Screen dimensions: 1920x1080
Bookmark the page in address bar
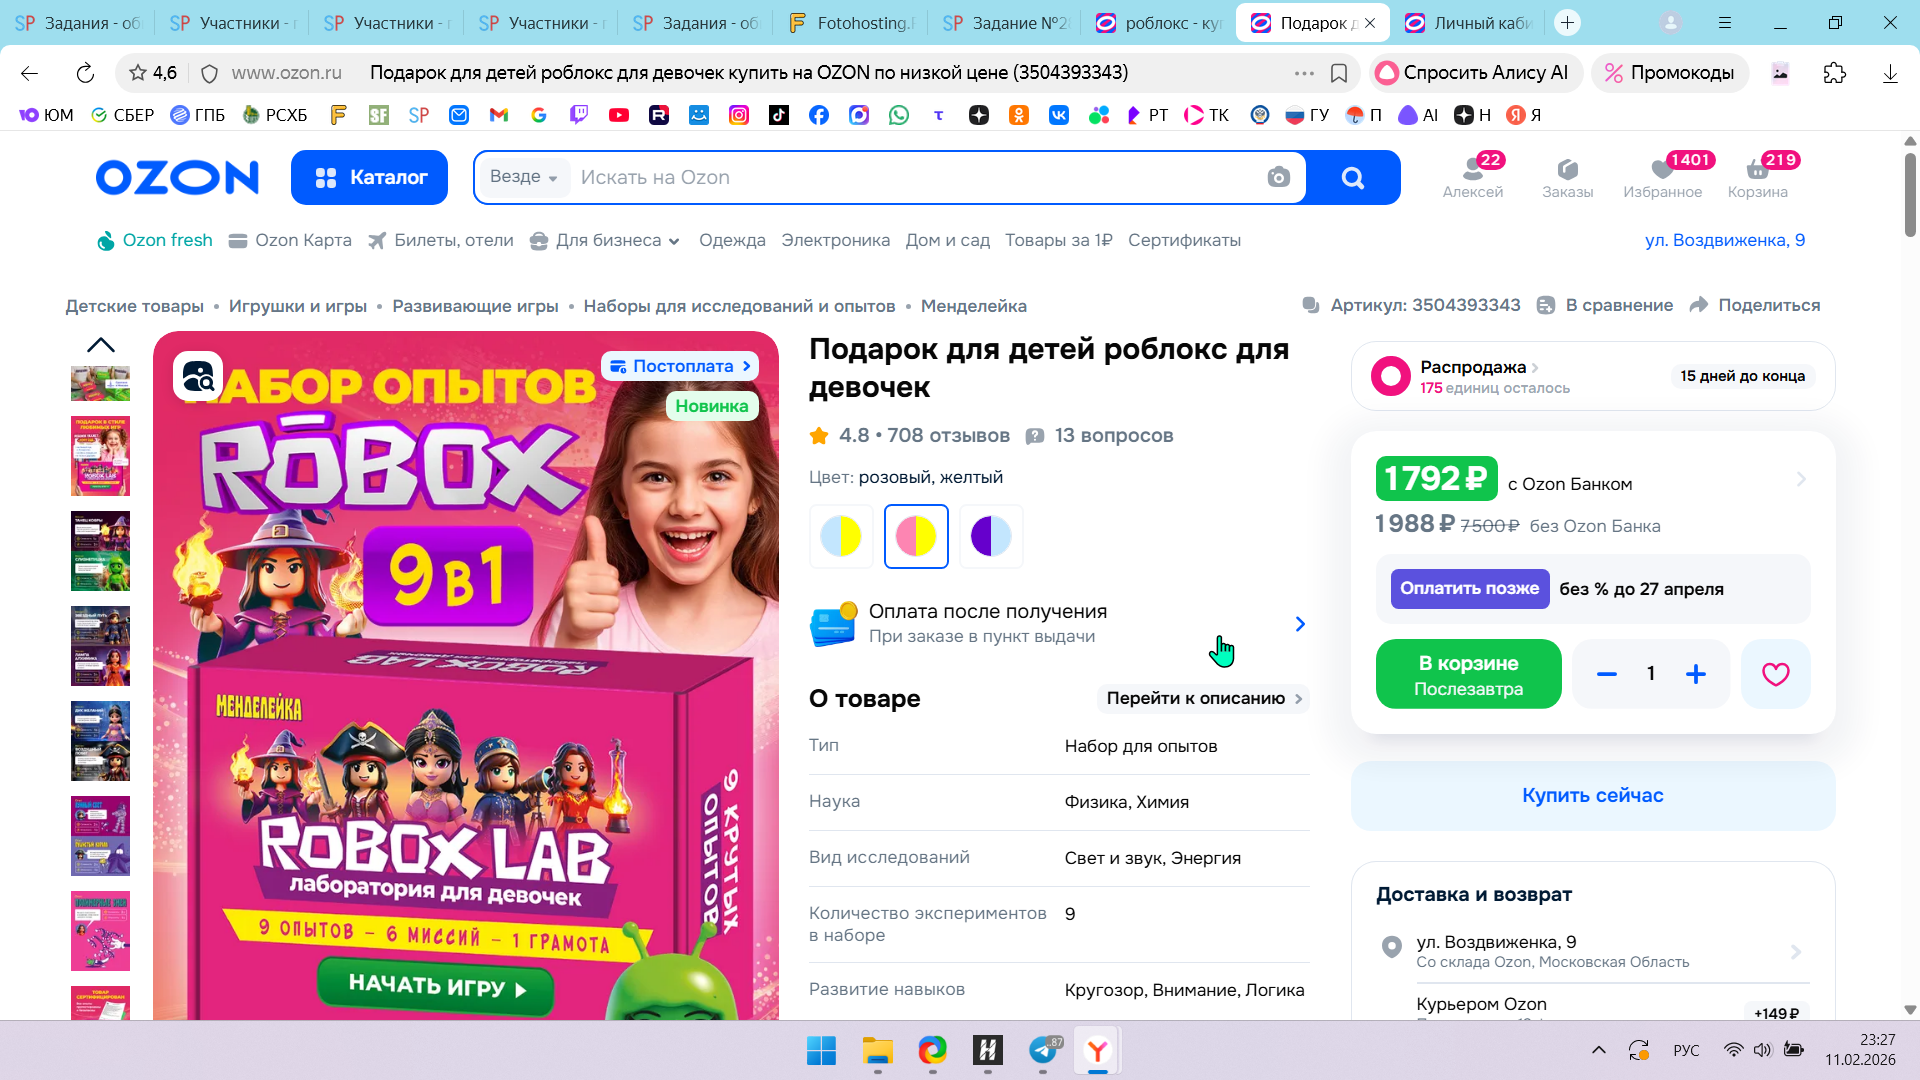(1339, 73)
